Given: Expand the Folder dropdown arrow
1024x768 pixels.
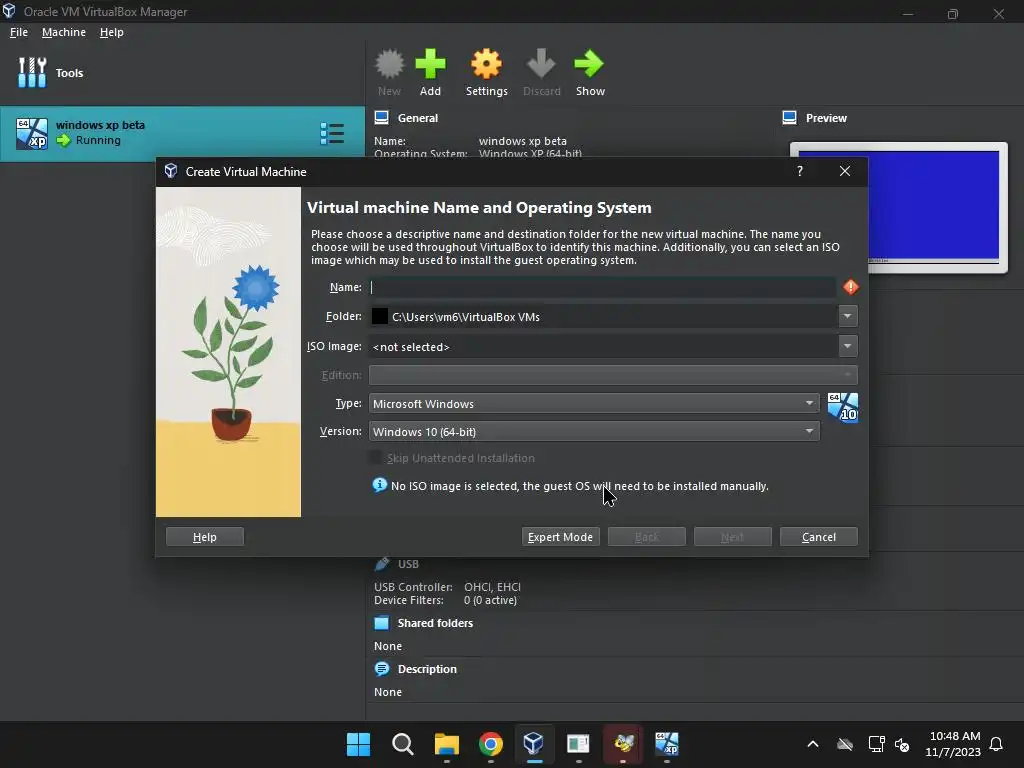Looking at the screenshot, I should [x=848, y=316].
